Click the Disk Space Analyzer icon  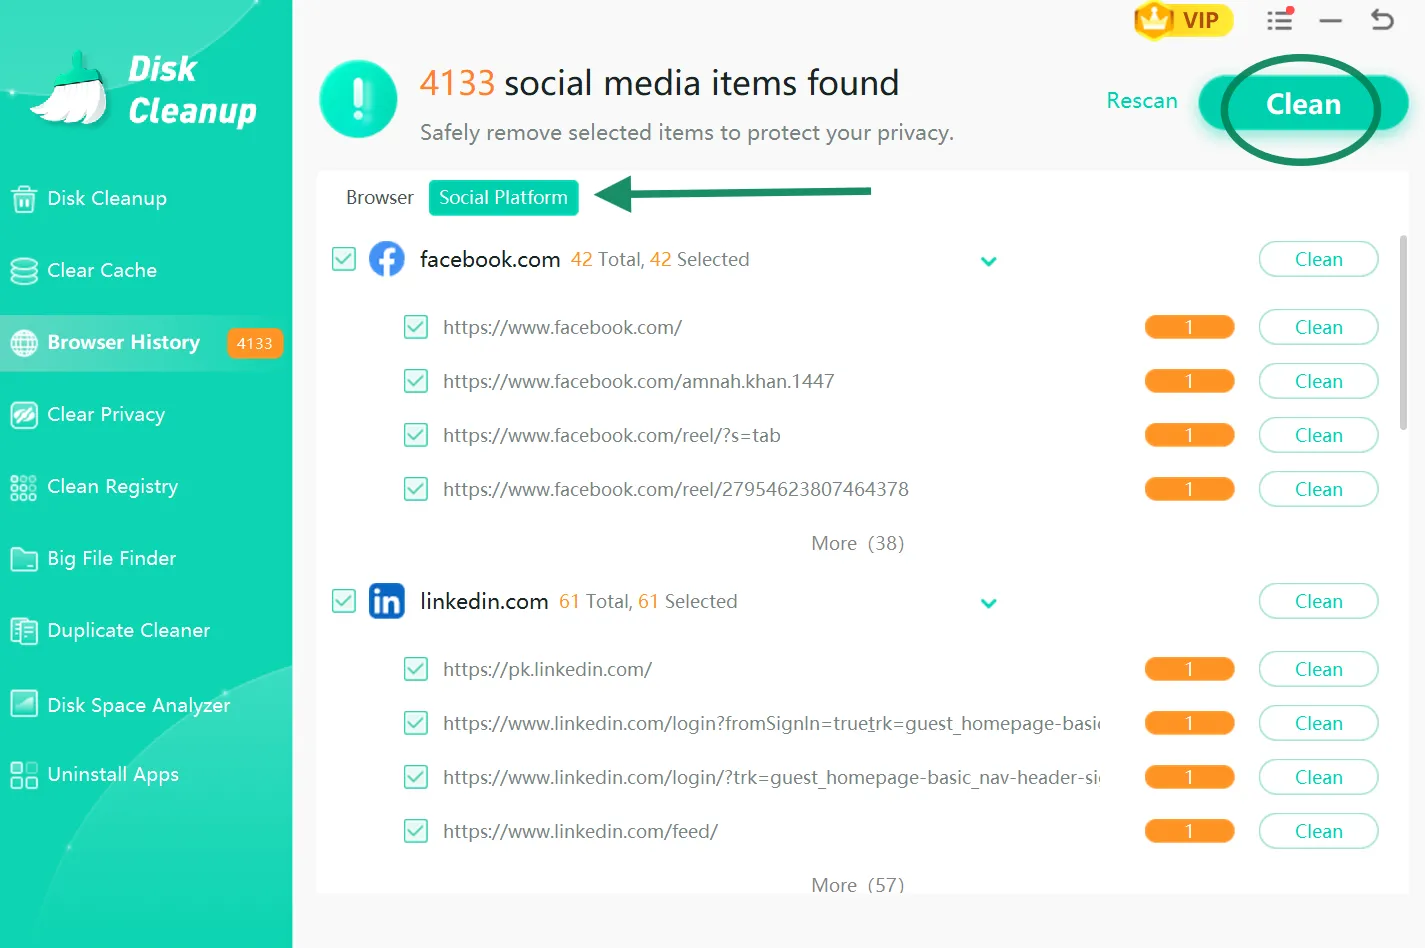pos(24,704)
